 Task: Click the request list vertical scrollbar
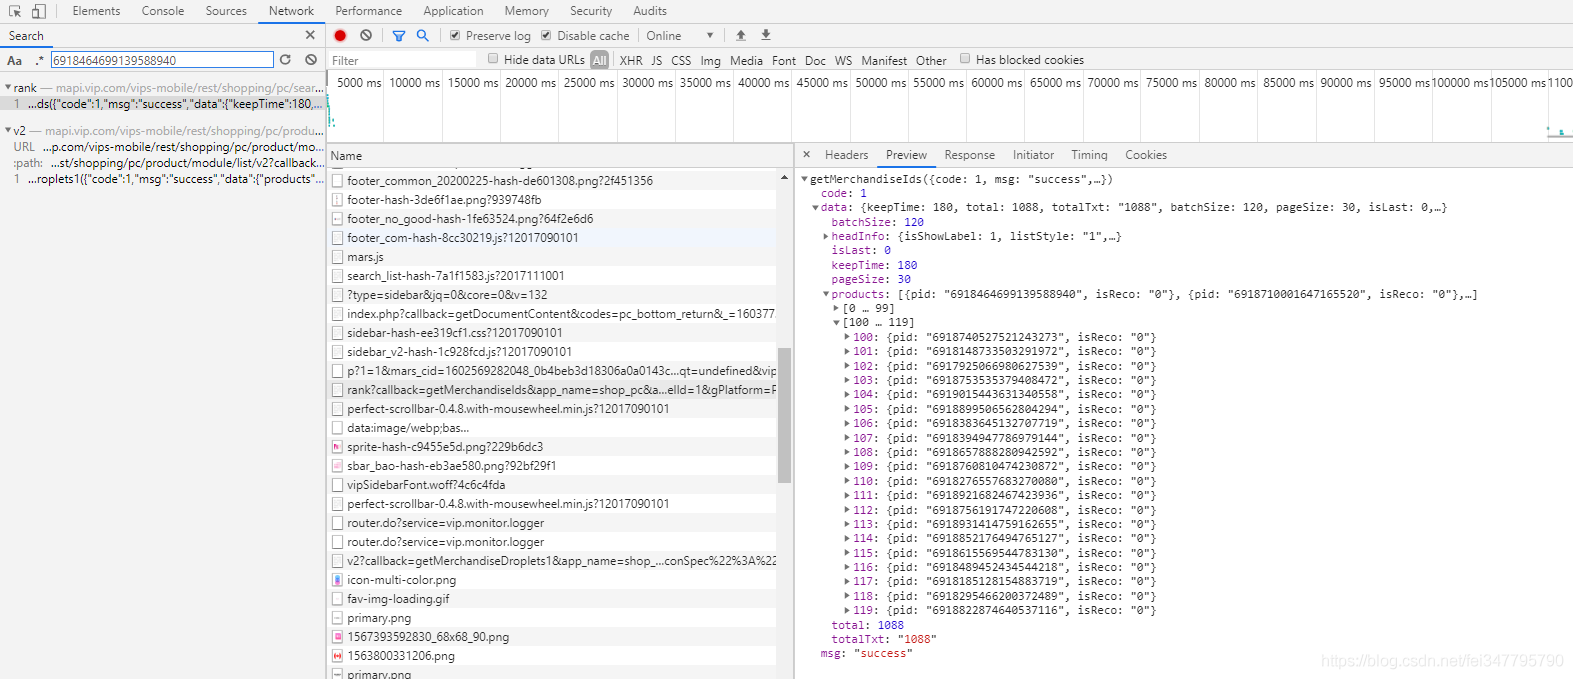click(x=784, y=415)
